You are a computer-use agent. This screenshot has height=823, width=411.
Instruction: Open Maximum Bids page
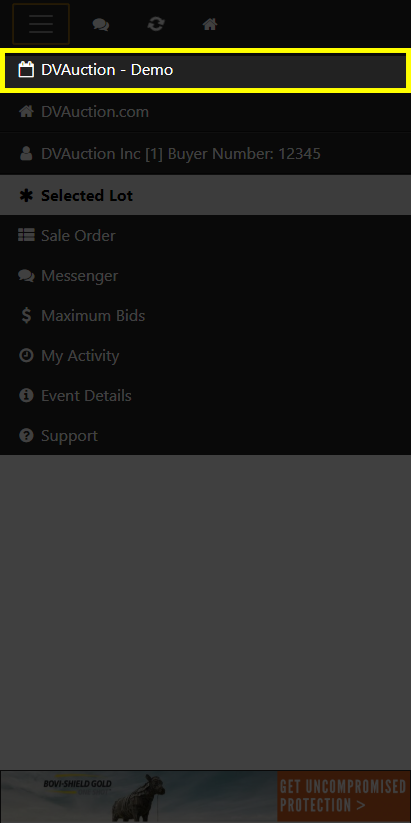coord(205,315)
